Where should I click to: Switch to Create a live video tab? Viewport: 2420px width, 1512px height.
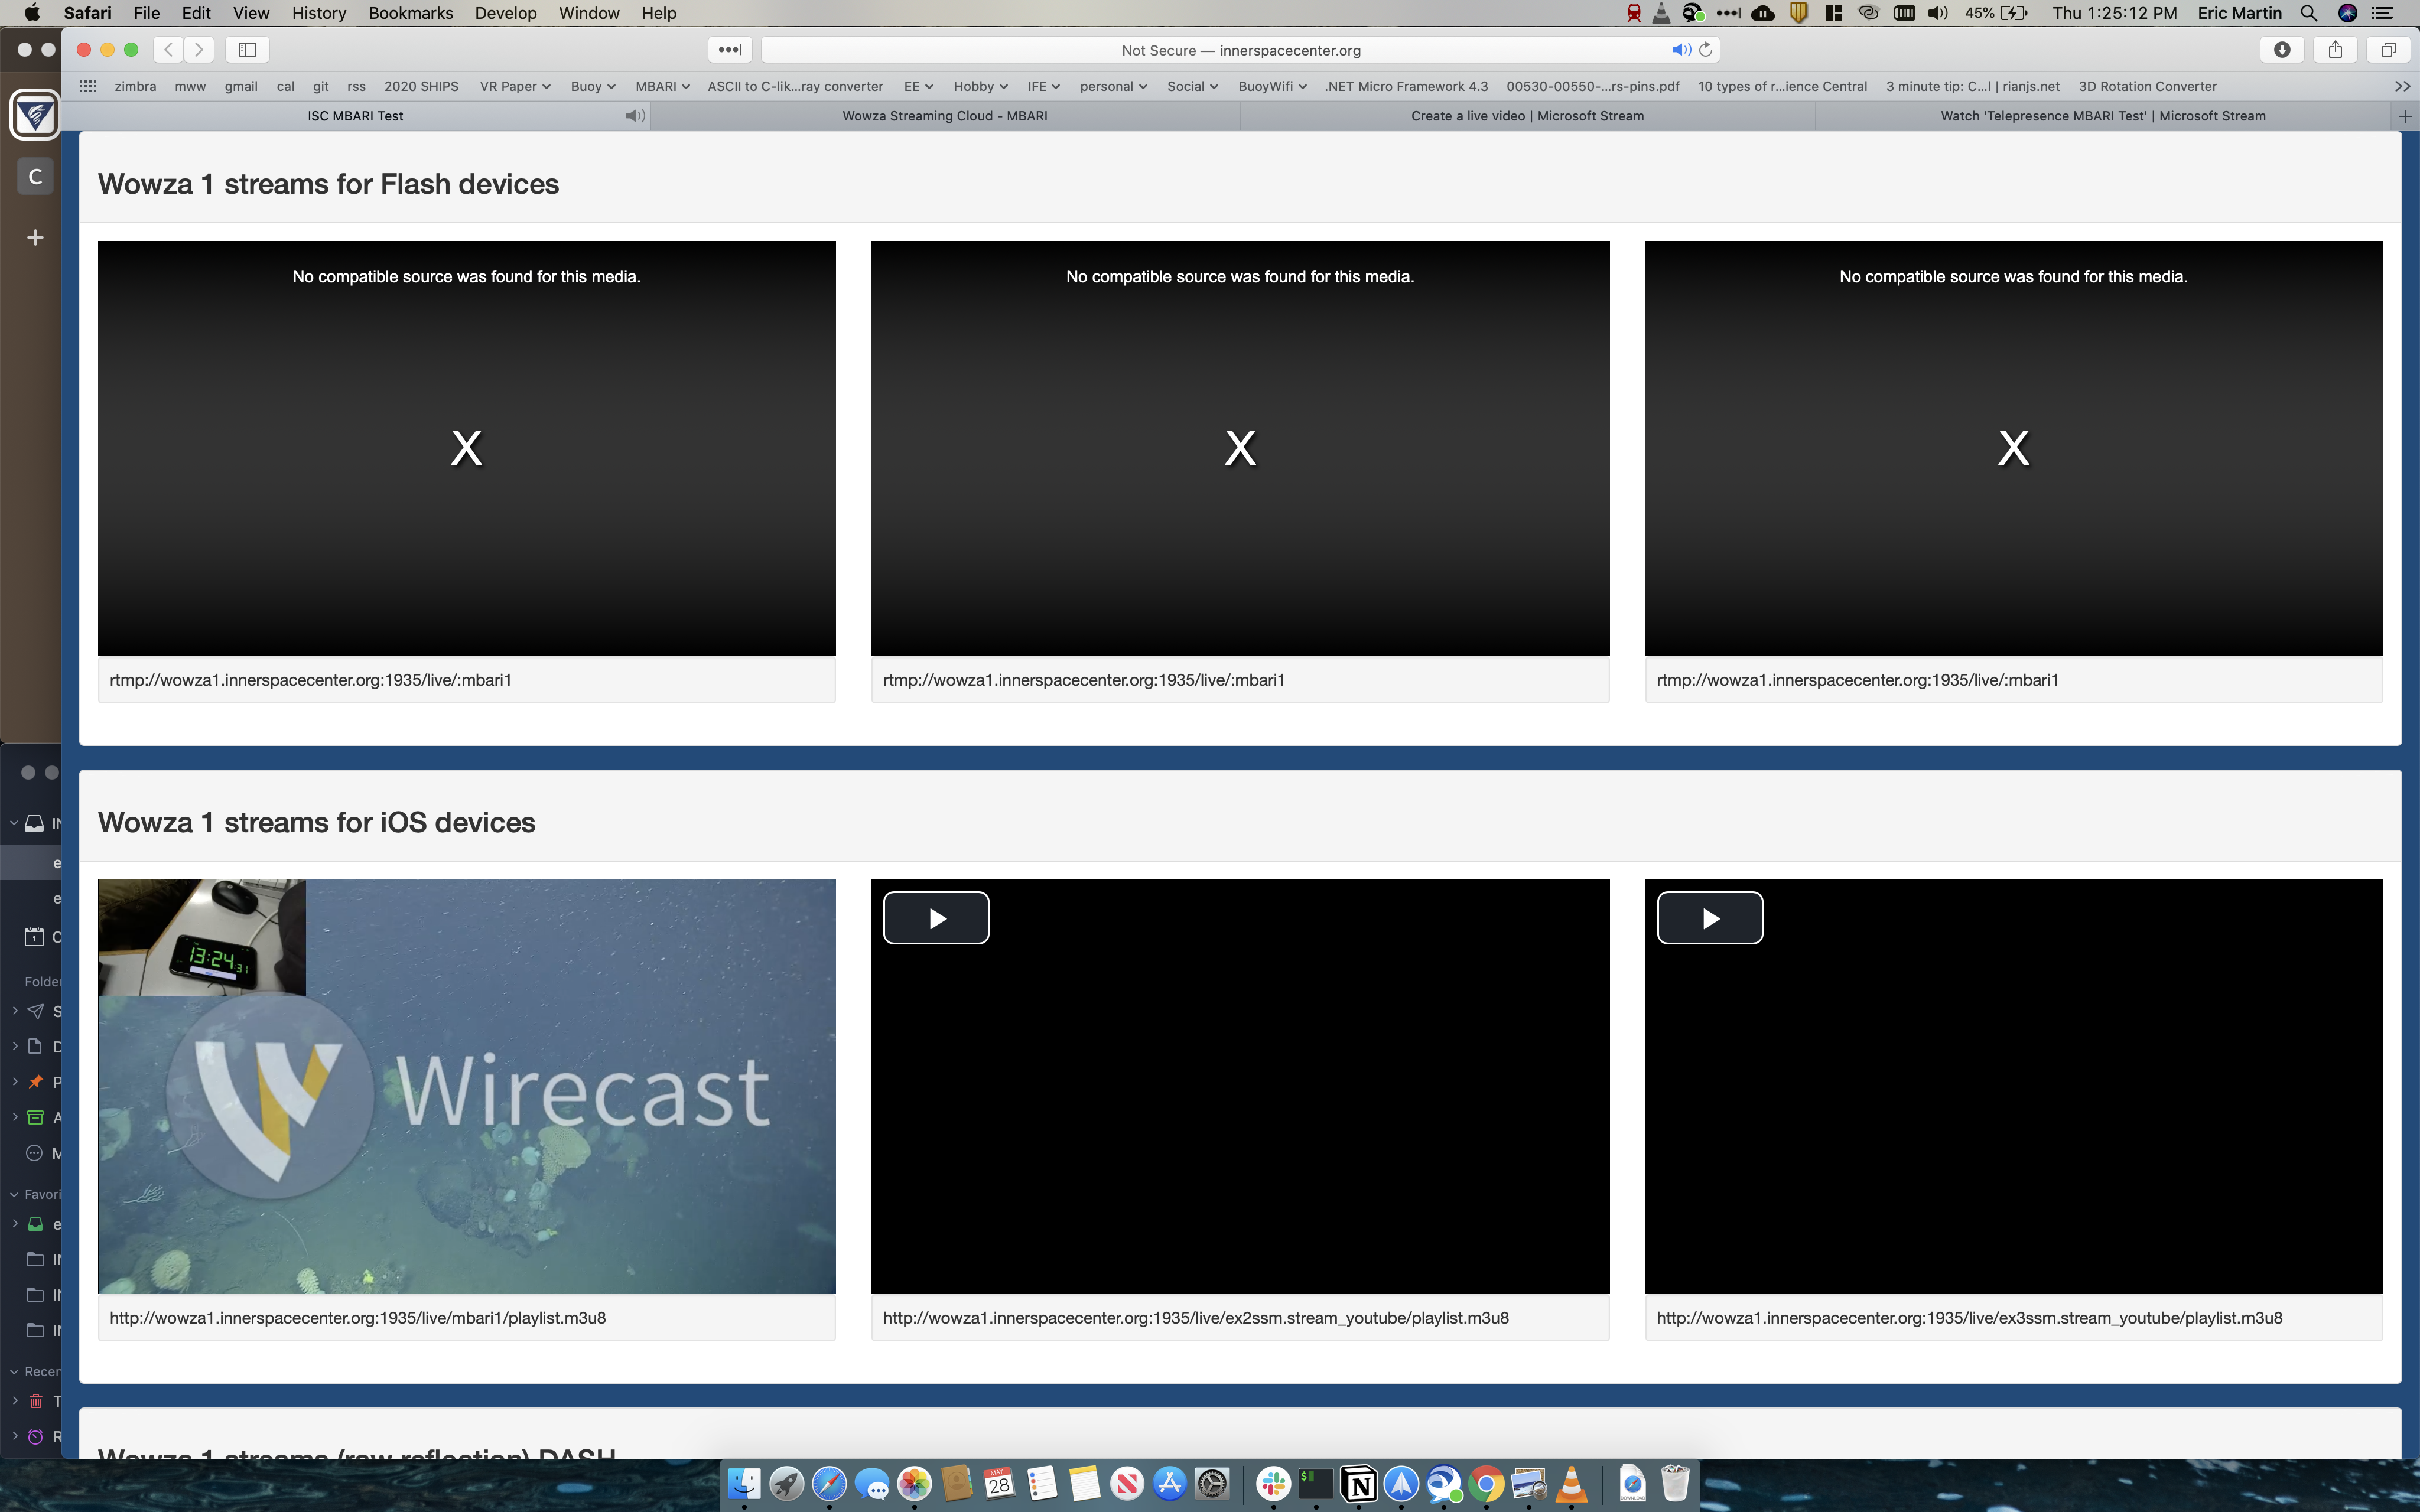pyautogui.click(x=1527, y=116)
